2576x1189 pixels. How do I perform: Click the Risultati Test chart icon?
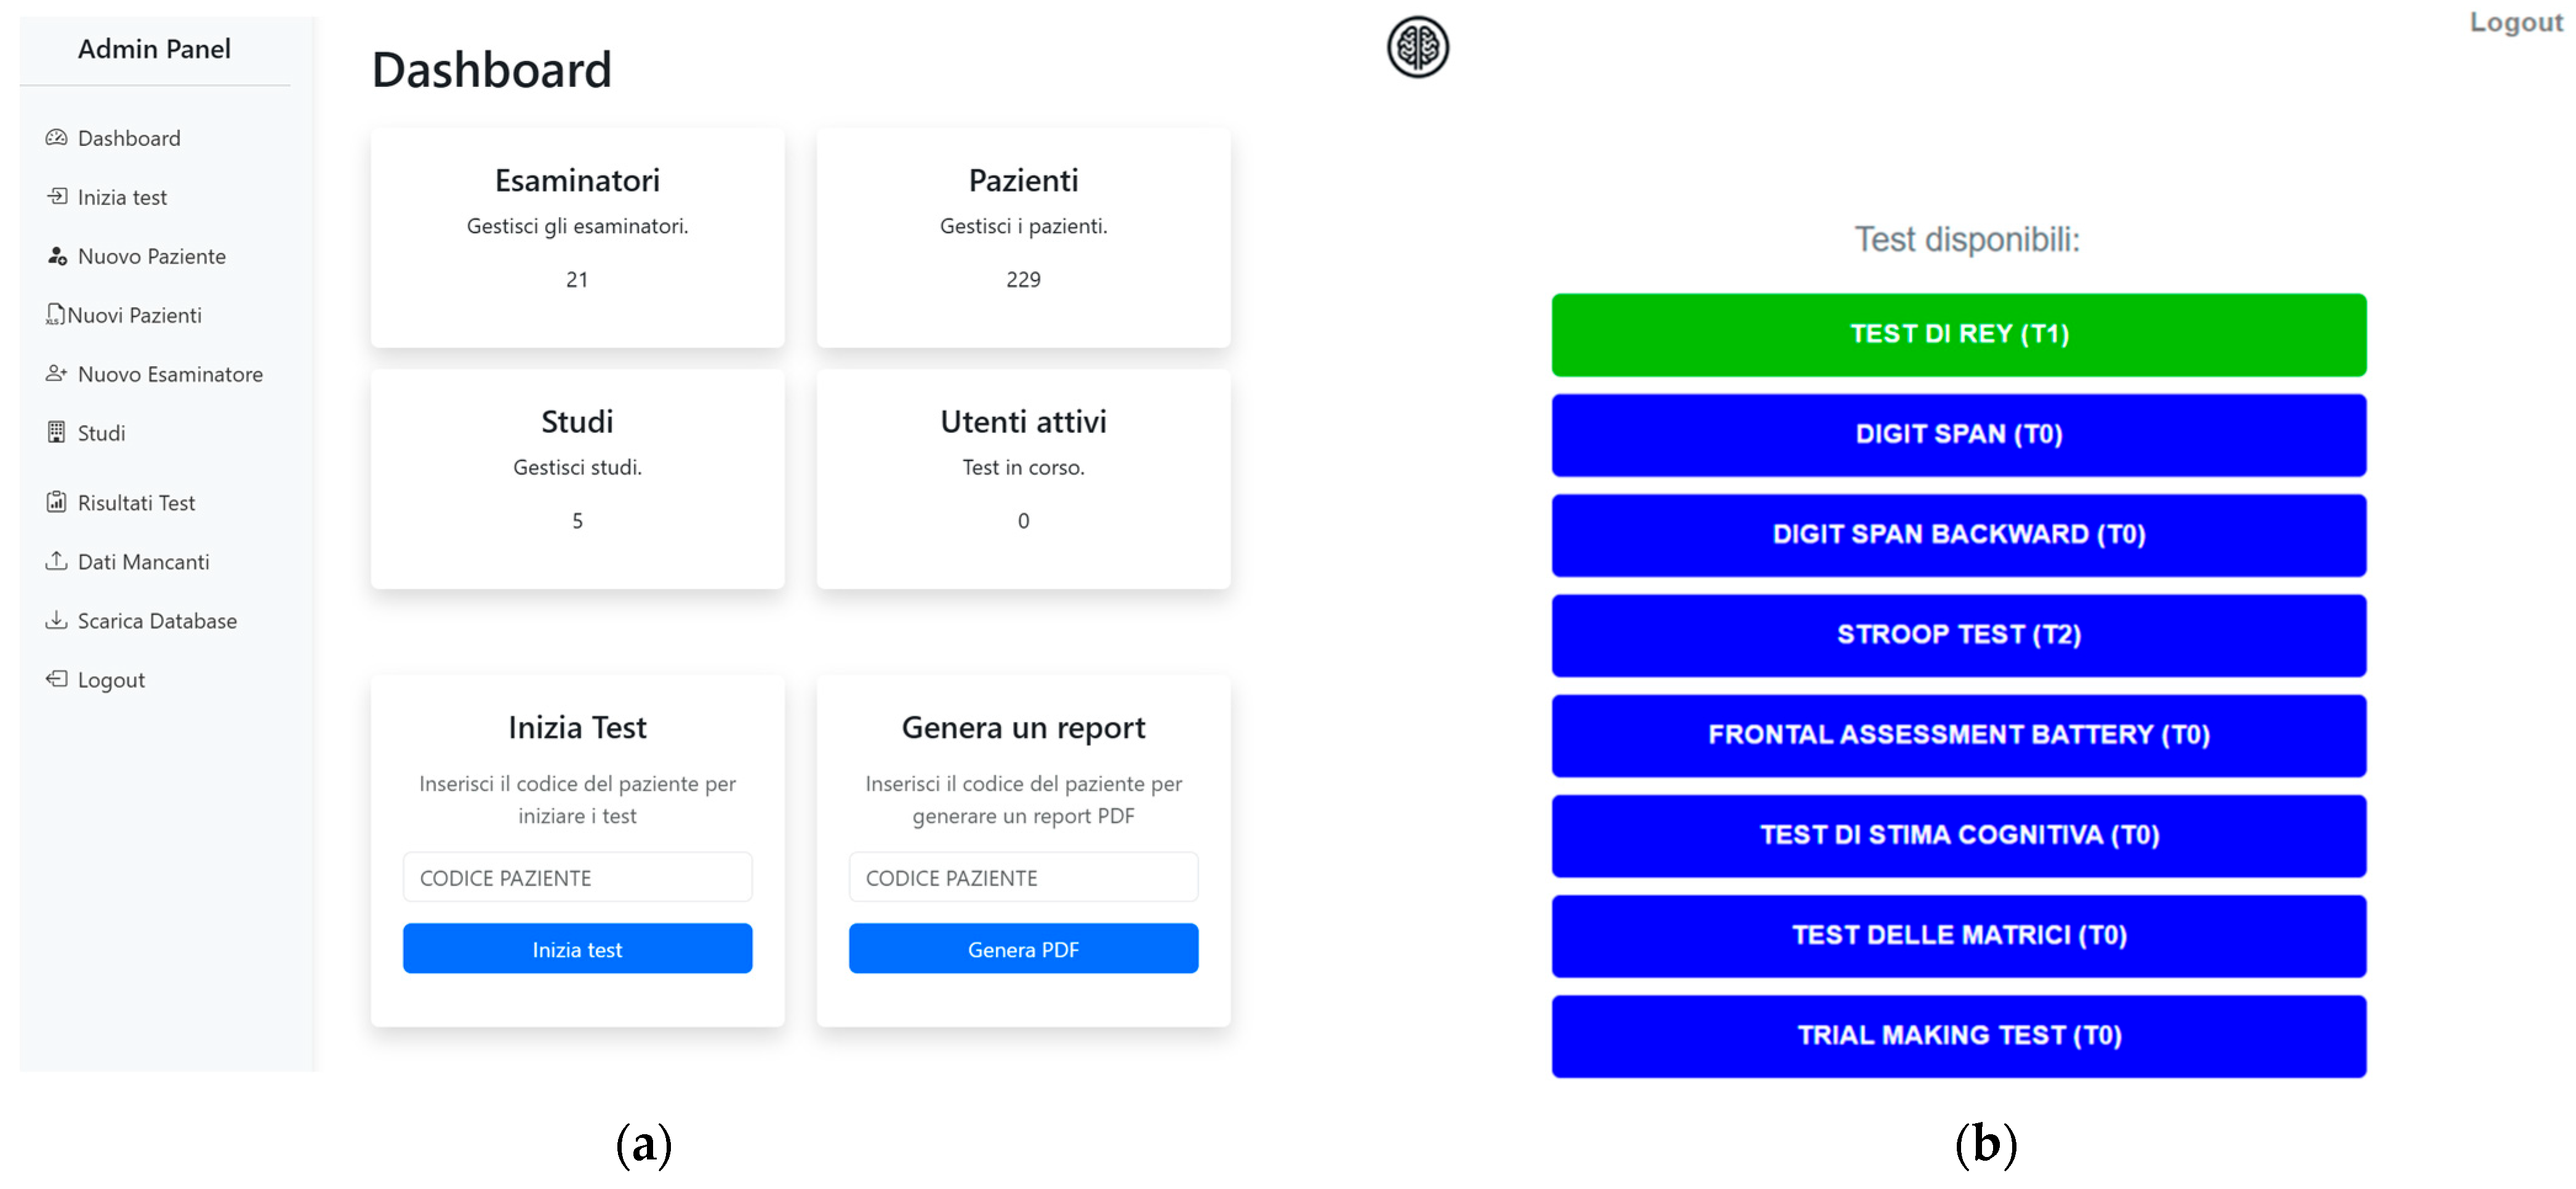56,502
